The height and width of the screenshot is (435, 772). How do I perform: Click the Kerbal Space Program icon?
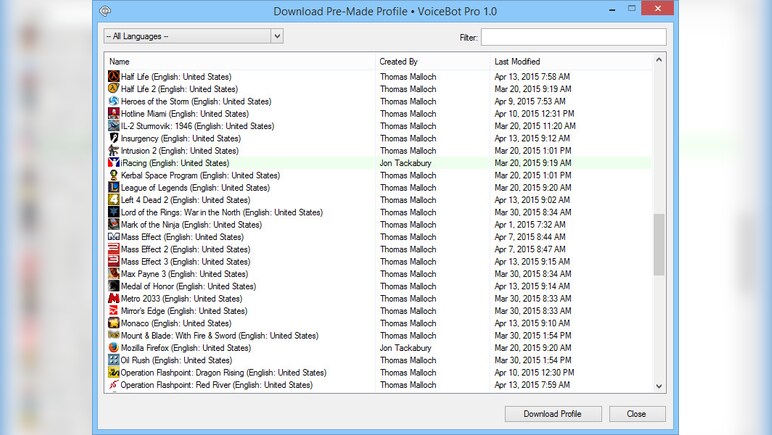pyautogui.click(x=114, y=175)
